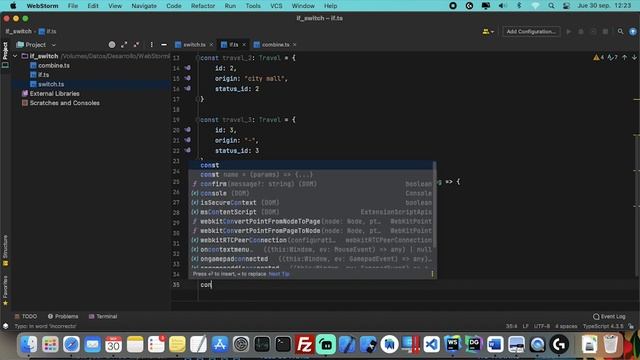This screenshot has height=360, width=640.
Task: Open DataGrip icon in the dock
Action: click(x=474, y=344)
